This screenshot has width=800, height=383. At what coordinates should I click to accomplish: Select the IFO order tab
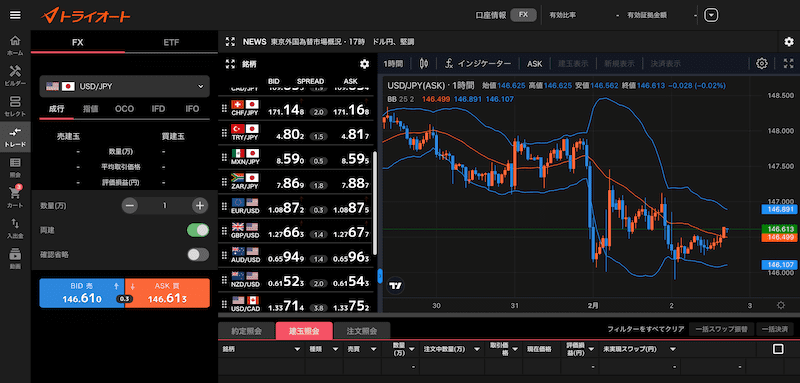tap(192, 109)
